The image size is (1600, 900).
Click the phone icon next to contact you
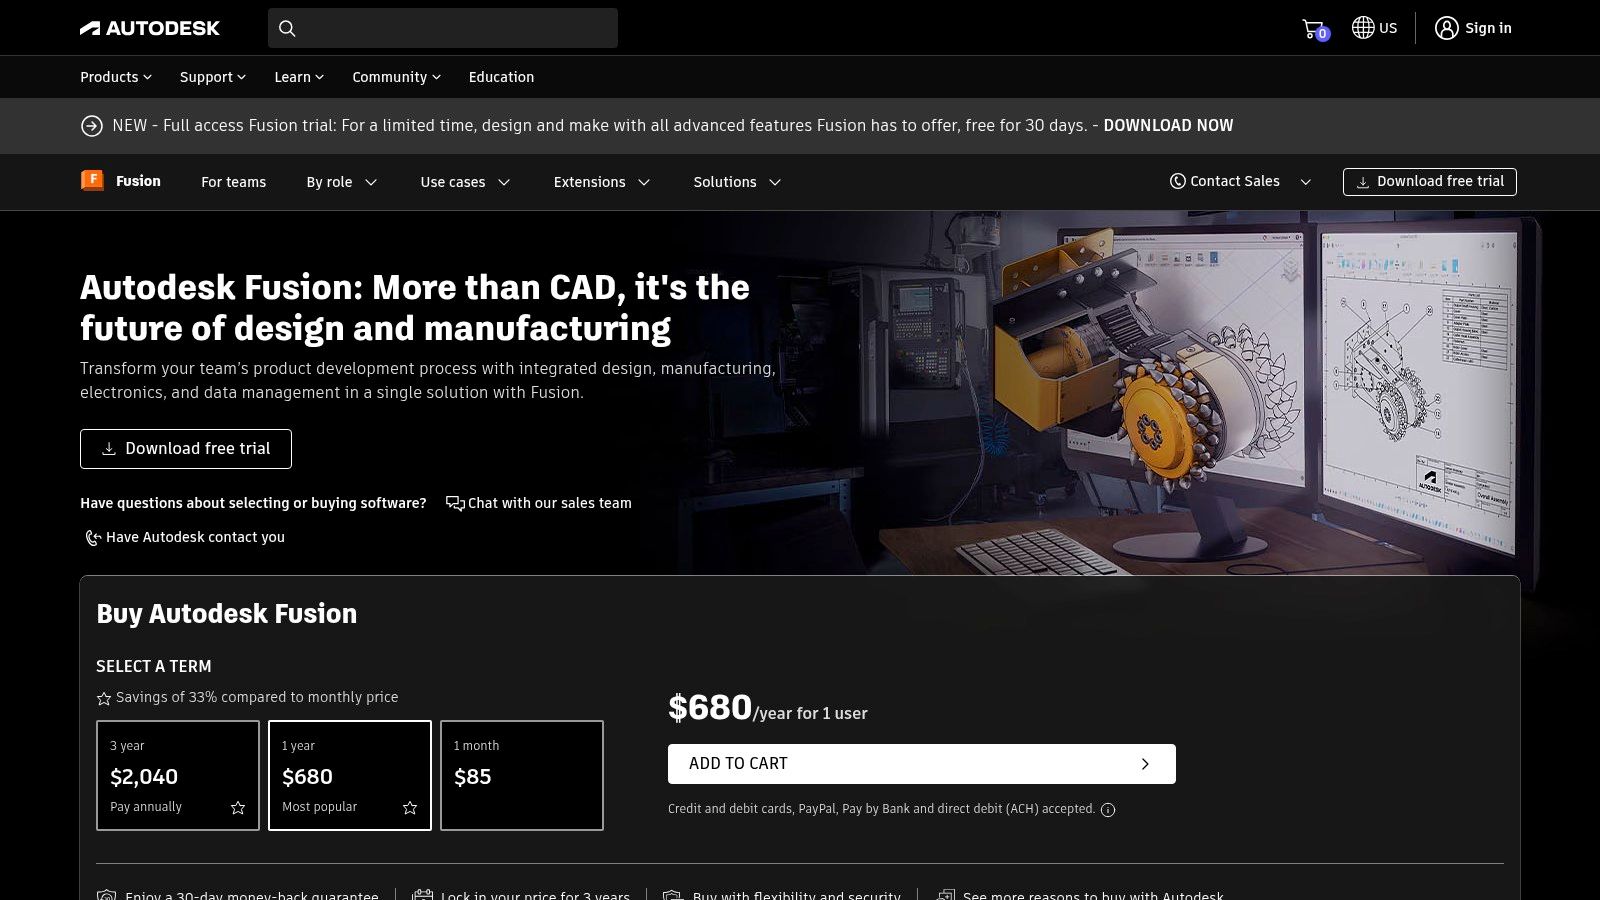click(x=93, y=538)
